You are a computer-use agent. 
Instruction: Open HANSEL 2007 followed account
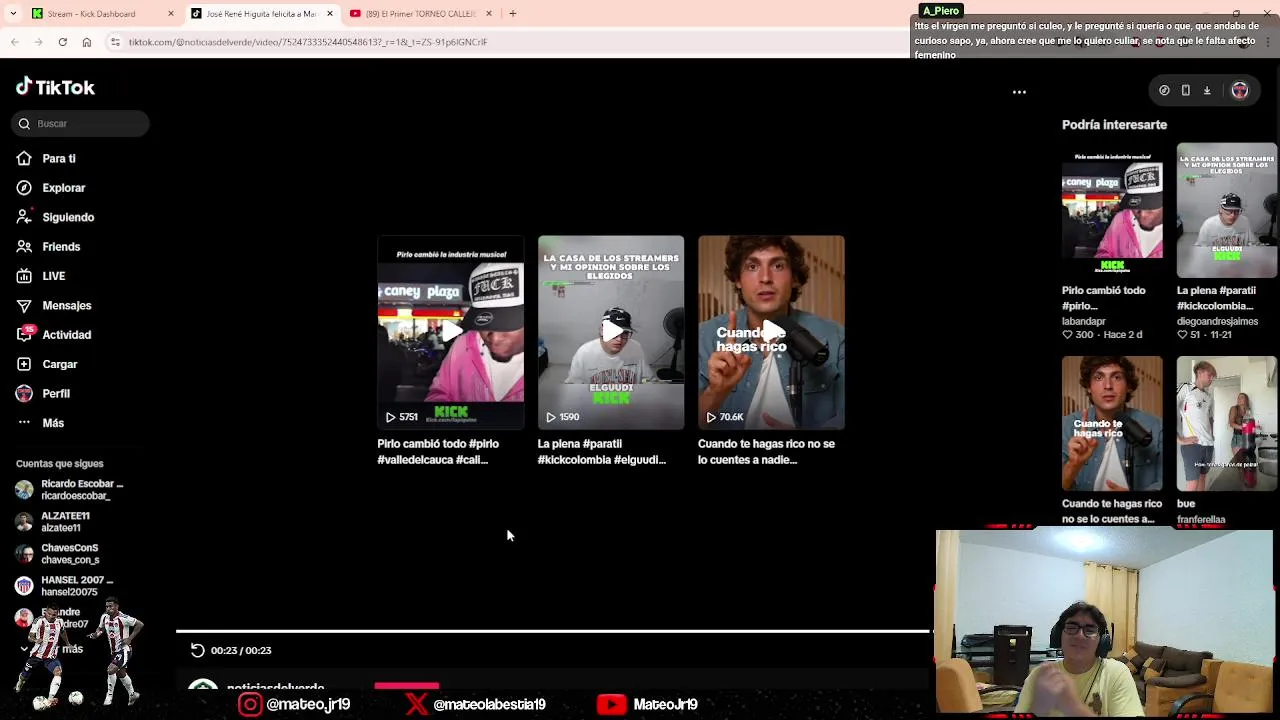click(x=65, y=585)
